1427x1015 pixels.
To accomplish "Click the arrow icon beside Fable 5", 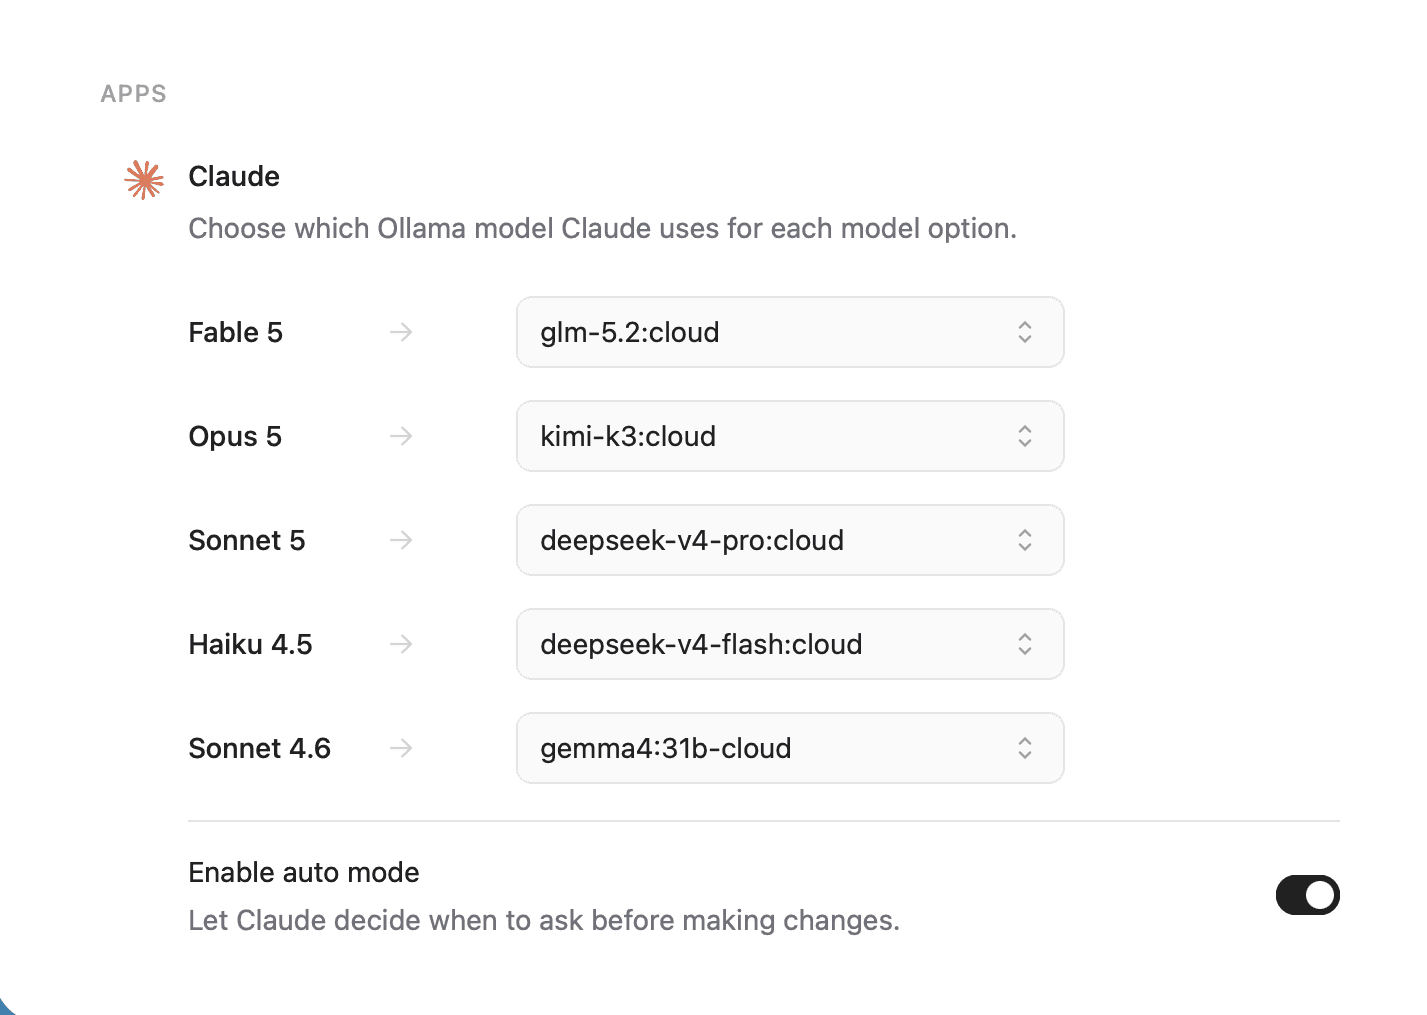I will click(x=401, y=332).
